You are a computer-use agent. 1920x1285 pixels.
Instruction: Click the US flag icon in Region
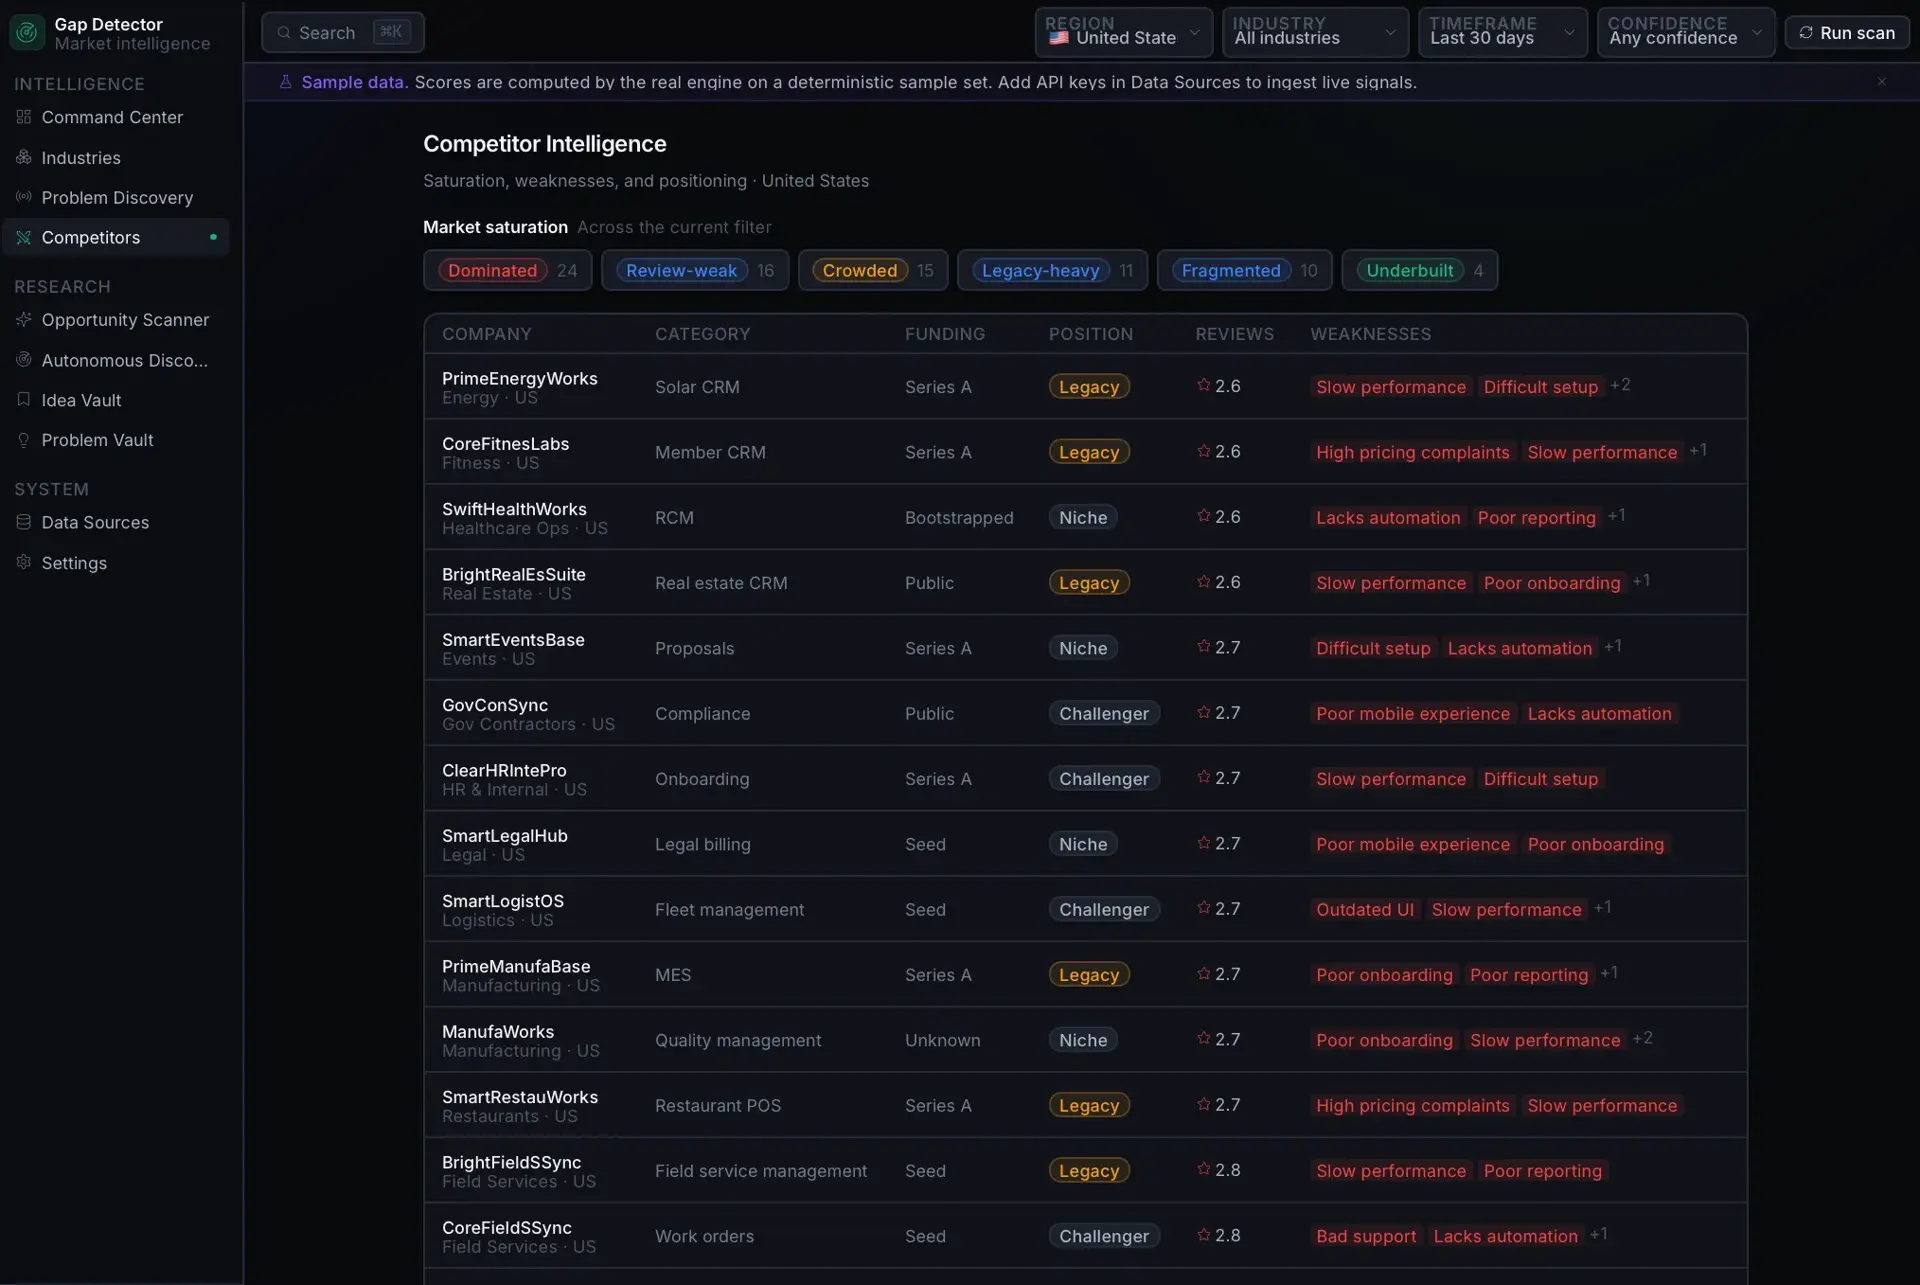pyautogui.click(x=1059, y=38)
